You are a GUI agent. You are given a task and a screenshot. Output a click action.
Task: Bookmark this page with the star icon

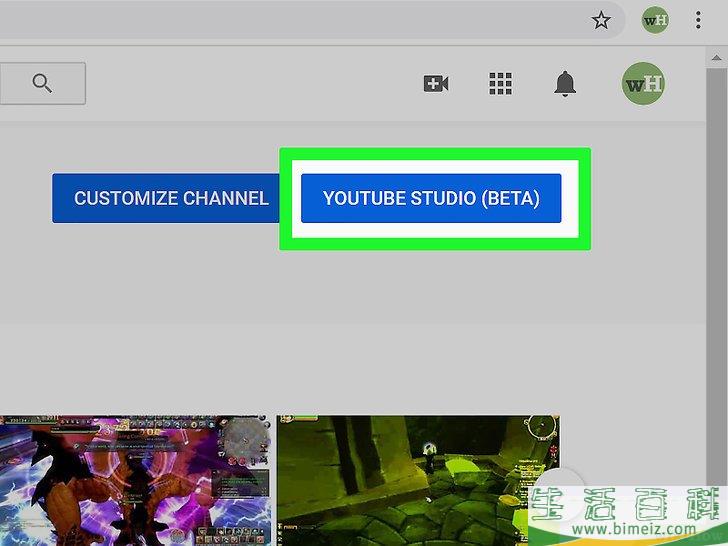[601, 20]
